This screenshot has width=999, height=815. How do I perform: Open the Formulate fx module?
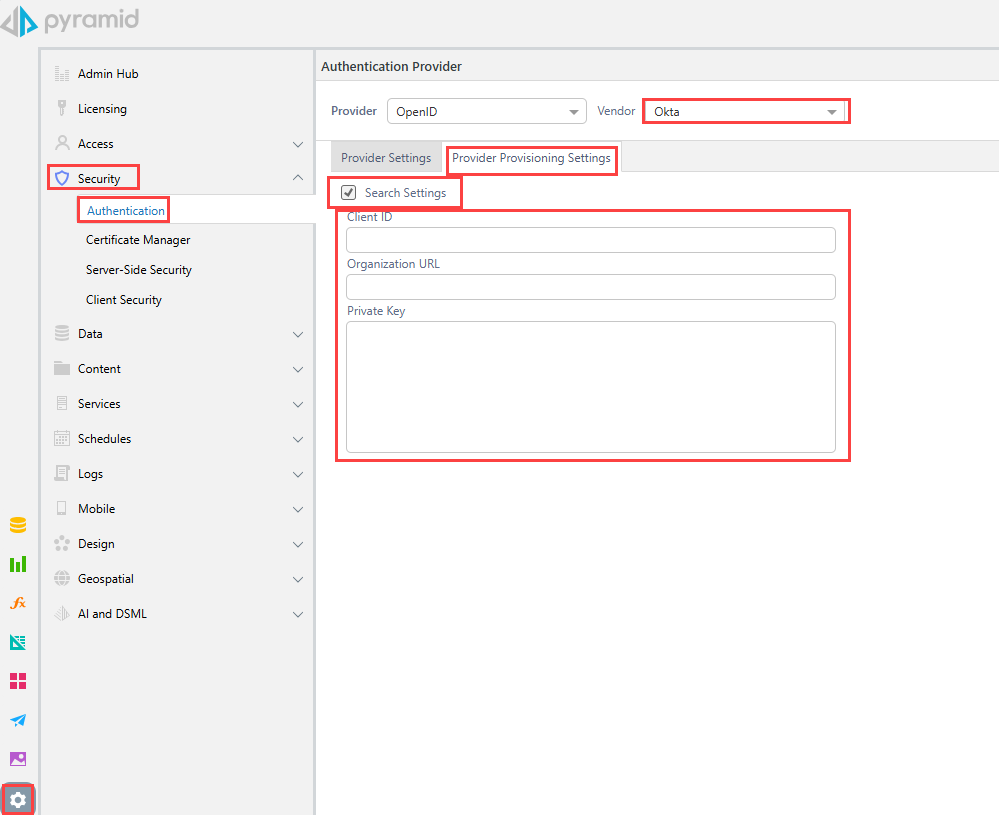17,602
